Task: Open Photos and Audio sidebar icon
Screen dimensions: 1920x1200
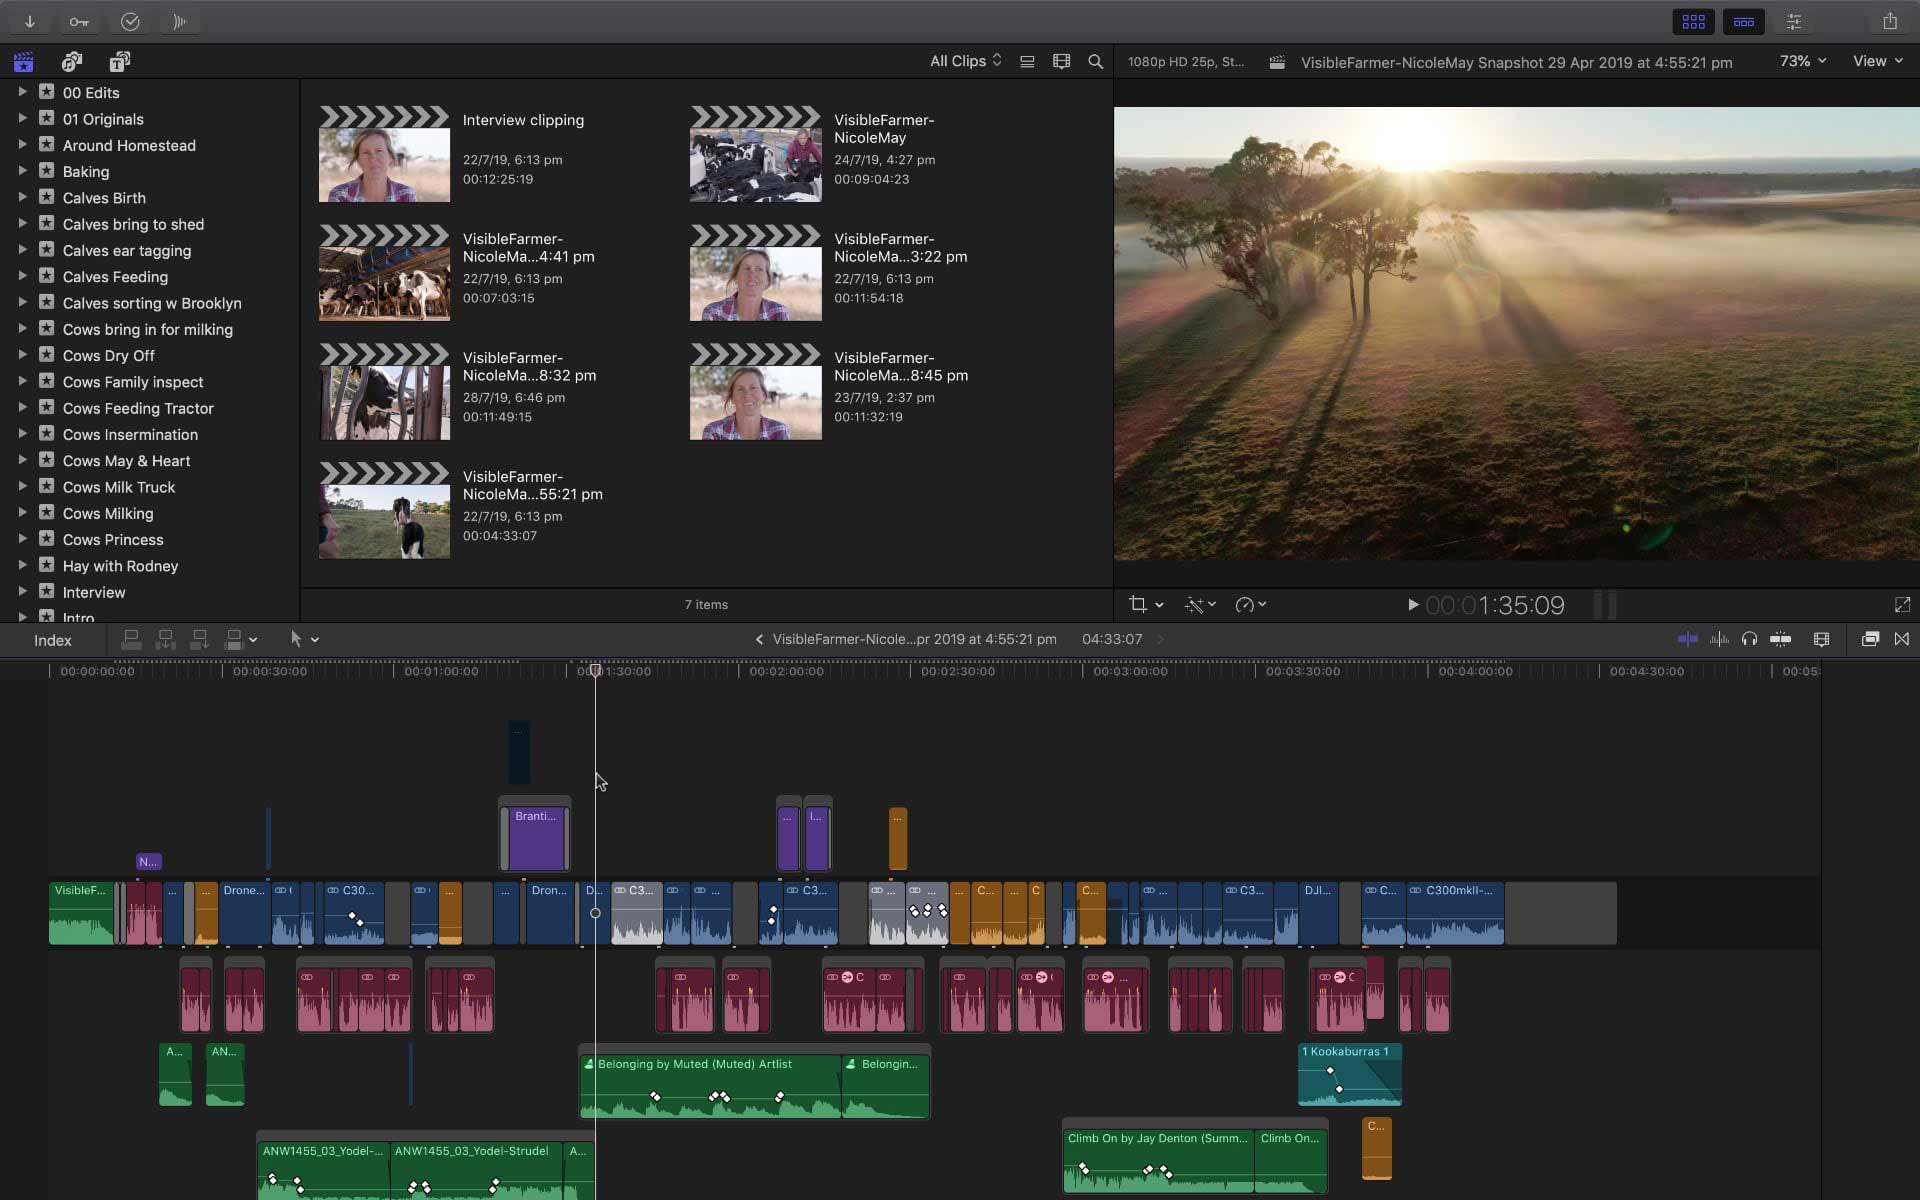Action: coord(72,62)
